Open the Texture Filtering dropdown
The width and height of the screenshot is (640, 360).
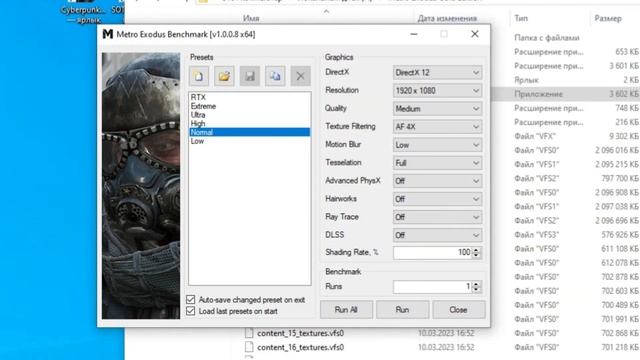tap(437, 127)
